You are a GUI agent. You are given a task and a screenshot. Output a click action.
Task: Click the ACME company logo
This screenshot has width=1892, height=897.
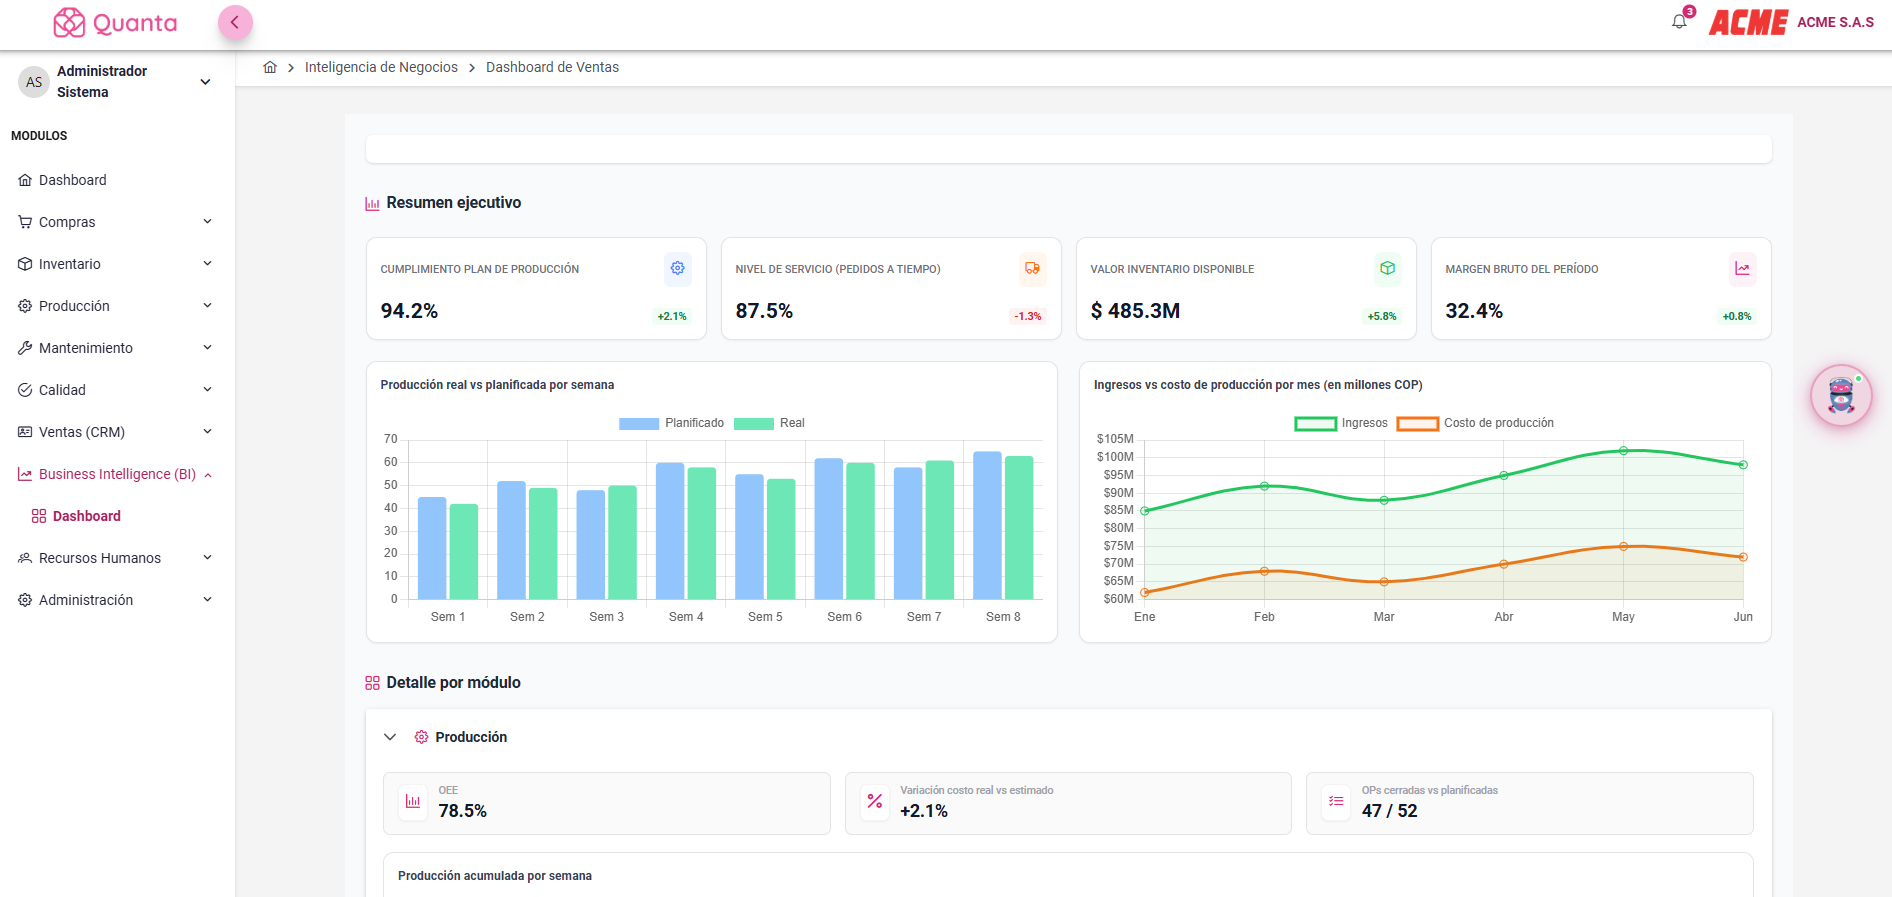tap(1748, 22)
